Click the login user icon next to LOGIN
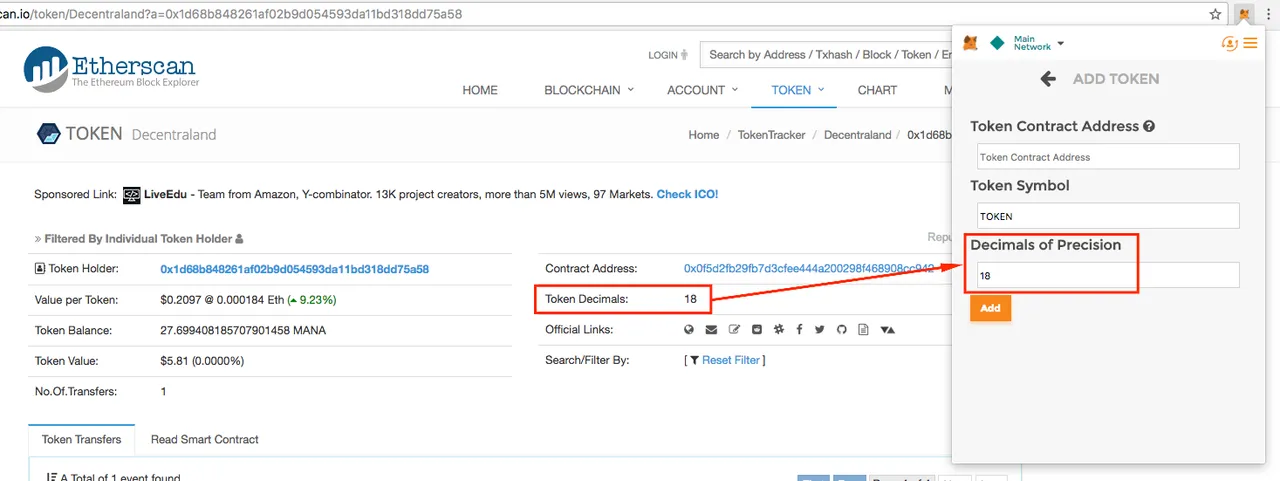 (685, 56)
